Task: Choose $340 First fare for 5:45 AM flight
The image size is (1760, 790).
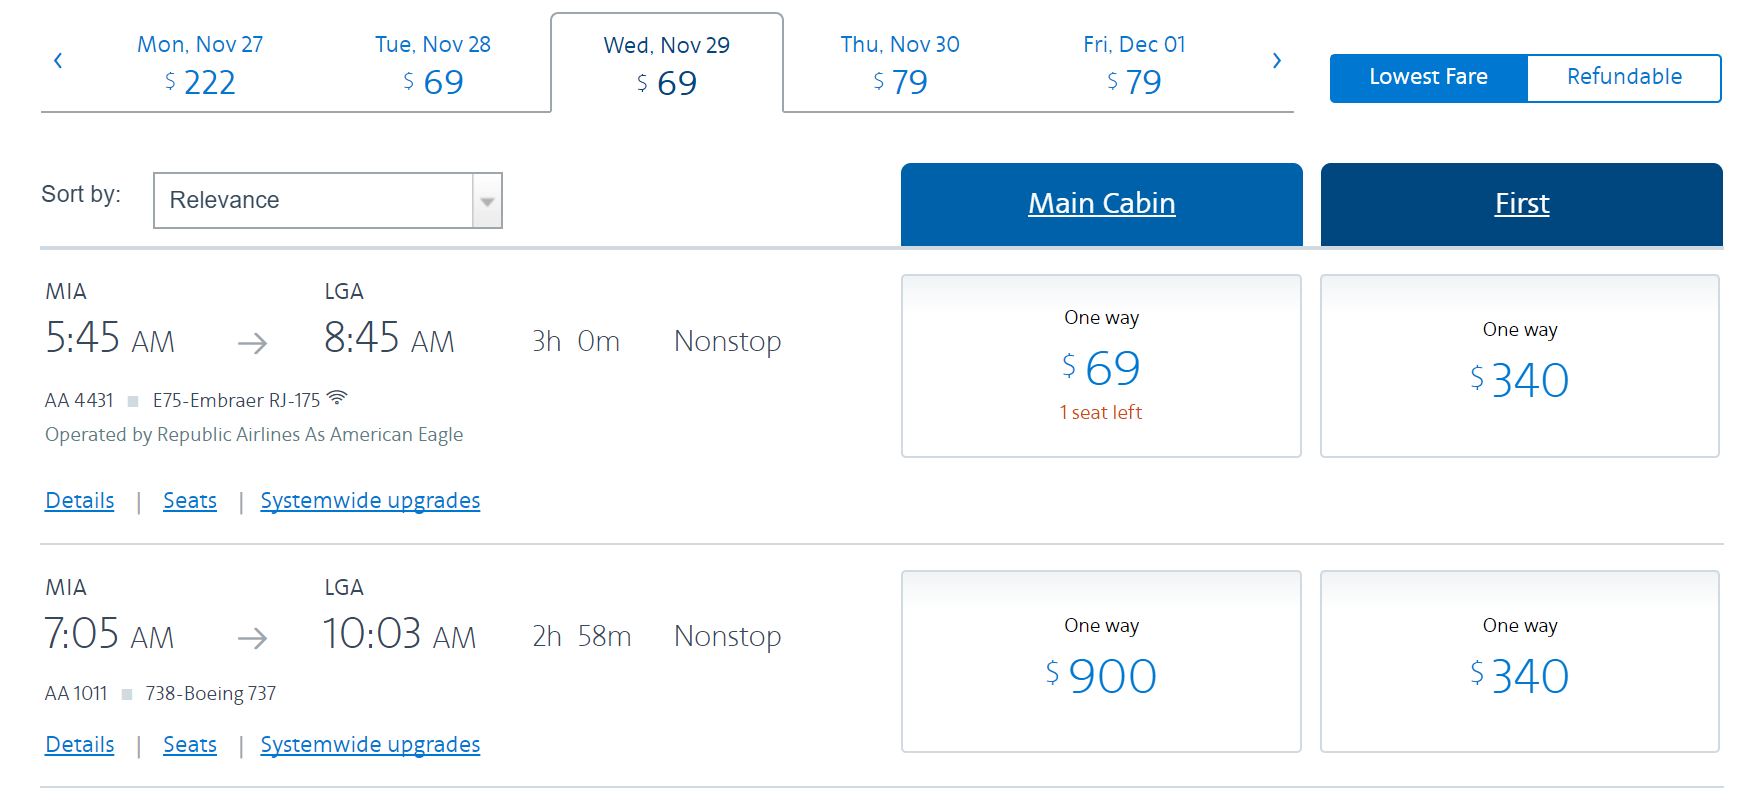Action: [x=1519, y=367]
